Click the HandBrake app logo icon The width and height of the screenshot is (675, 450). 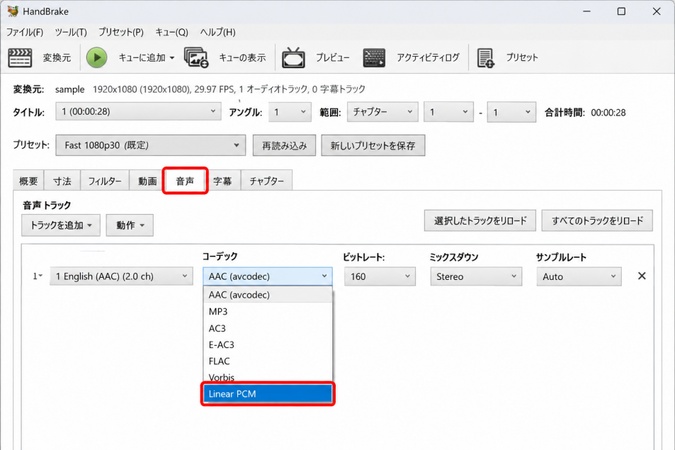(x=12, y=11)
